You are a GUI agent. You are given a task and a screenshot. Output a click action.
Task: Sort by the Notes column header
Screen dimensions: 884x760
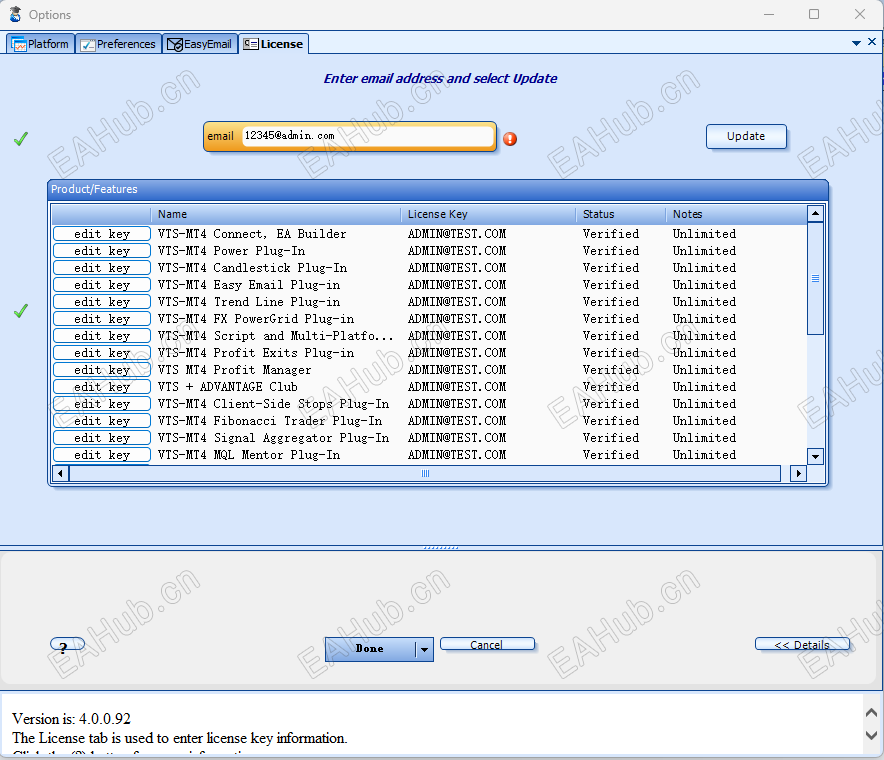click(x=736, y=214)
